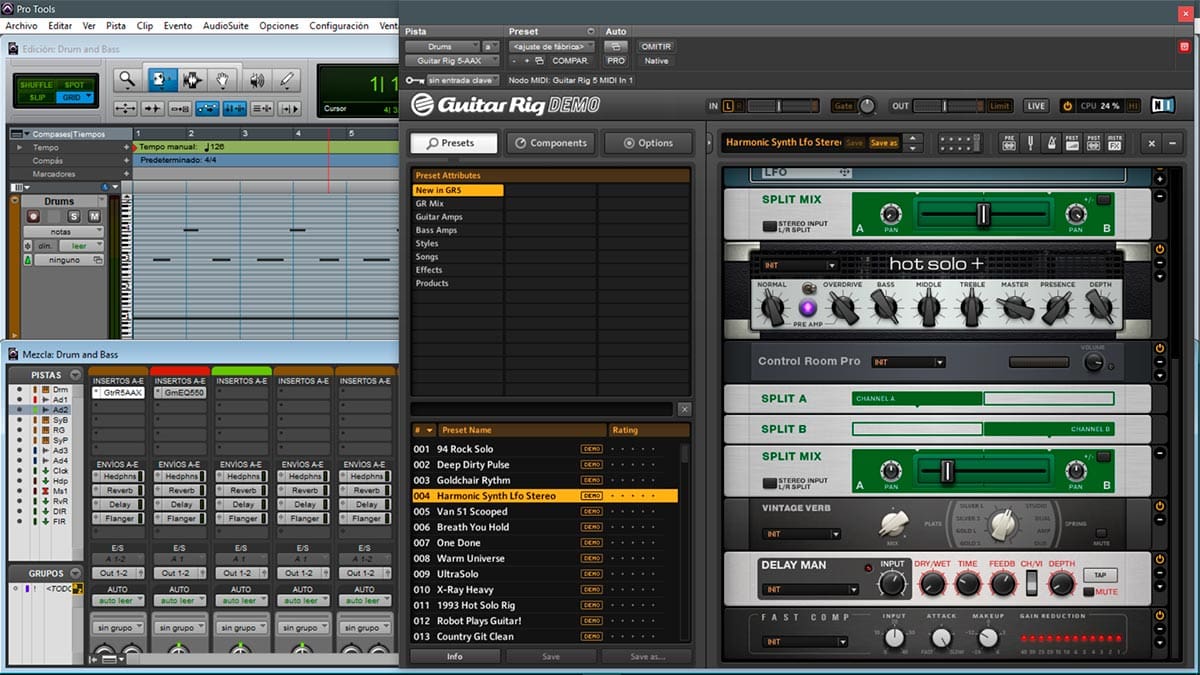This screenshot has height=675, width=1200.
Task: Click the preset library folder icon beside COMPAR
Action: tap(538, 61)
